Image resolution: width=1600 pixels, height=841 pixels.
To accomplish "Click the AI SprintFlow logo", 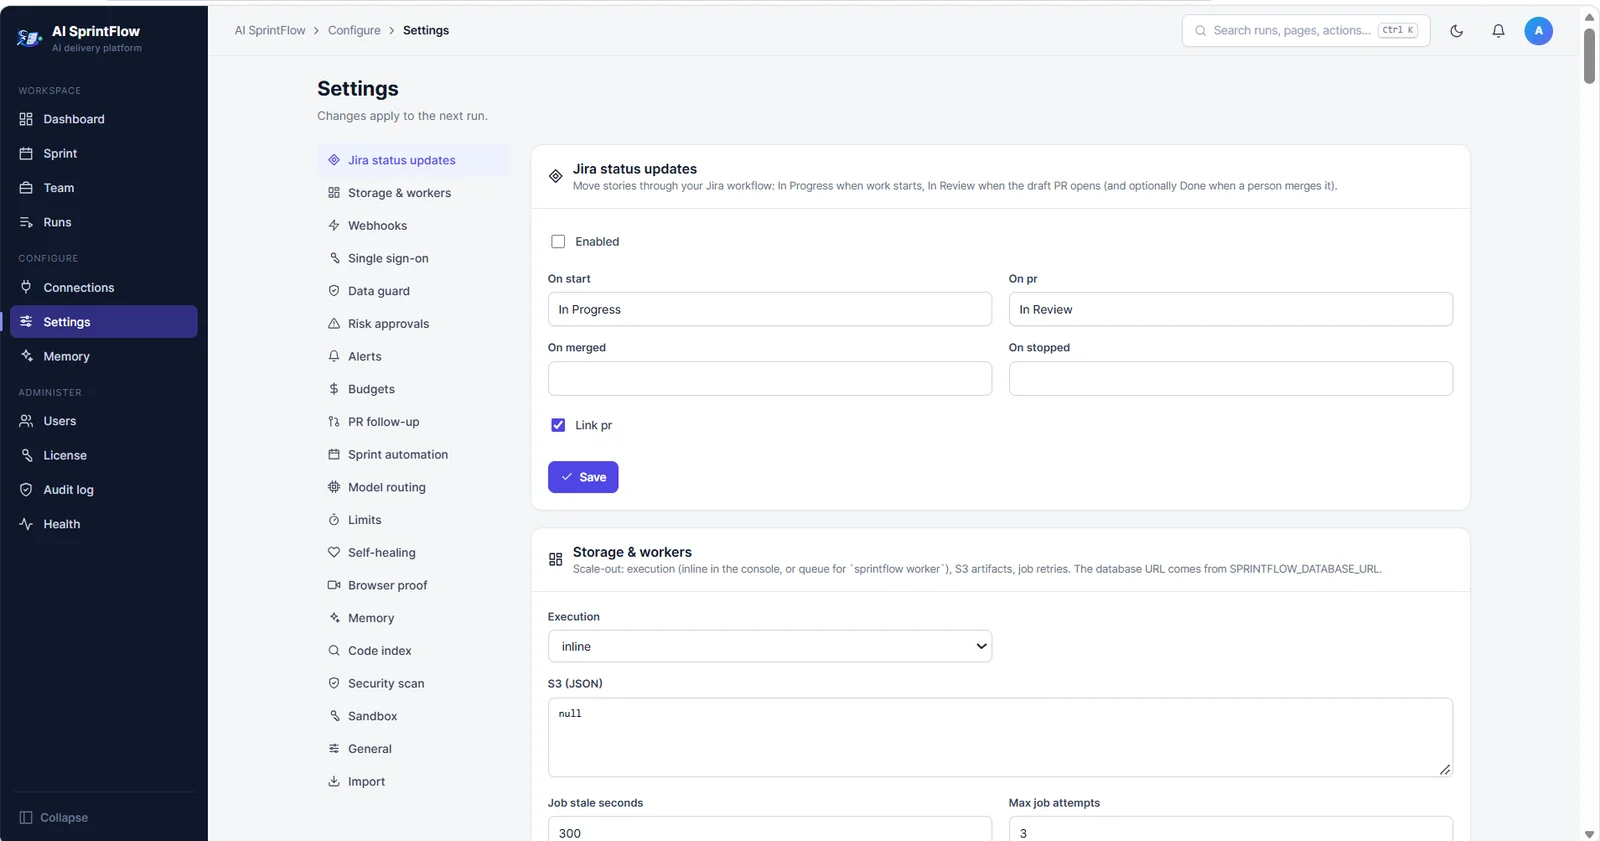I will click(29, 38).
